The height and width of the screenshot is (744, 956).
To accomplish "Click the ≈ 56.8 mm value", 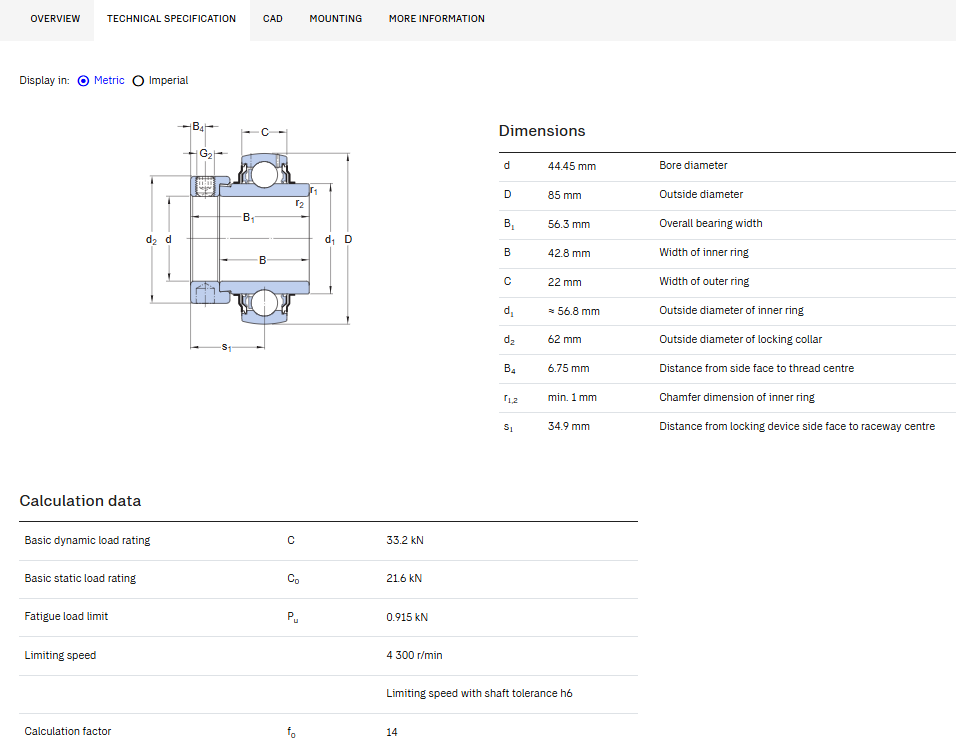I will tap(574, 311).
